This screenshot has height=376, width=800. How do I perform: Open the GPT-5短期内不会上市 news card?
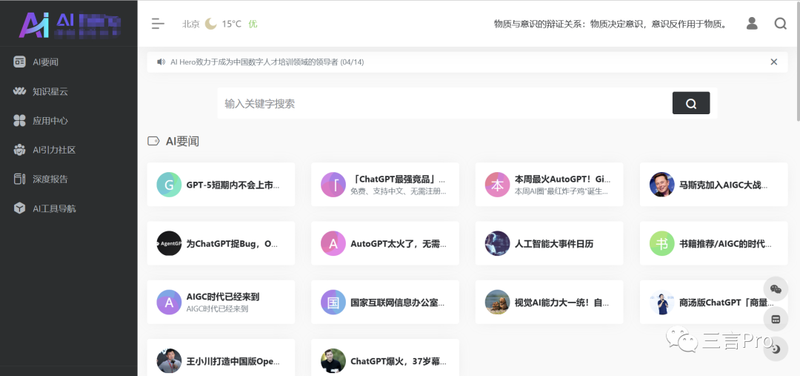pos(221,185)
